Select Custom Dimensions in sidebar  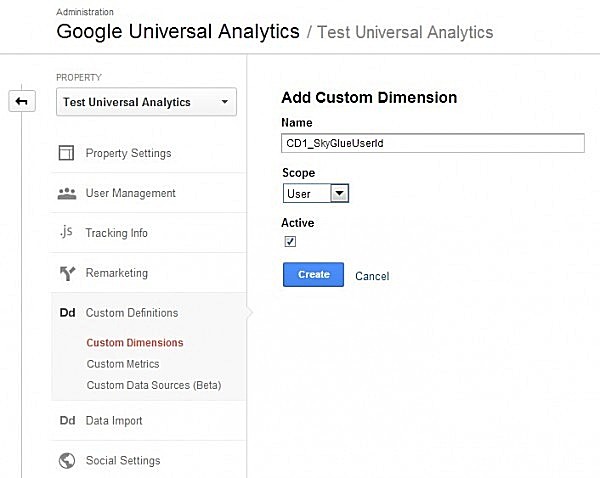(x=135, y=343)
